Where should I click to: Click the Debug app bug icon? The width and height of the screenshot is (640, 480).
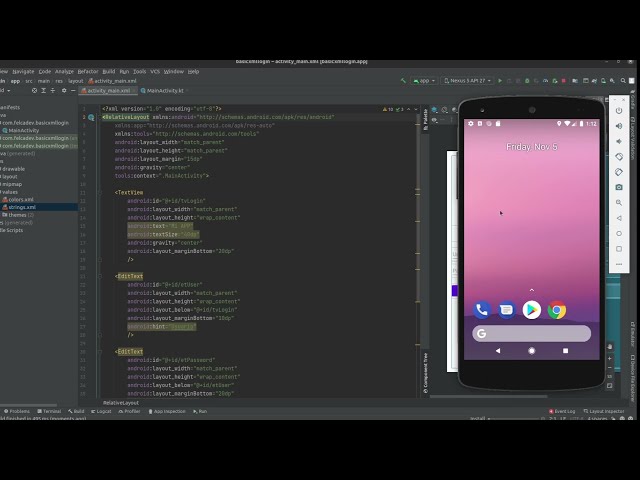(527, 81)
